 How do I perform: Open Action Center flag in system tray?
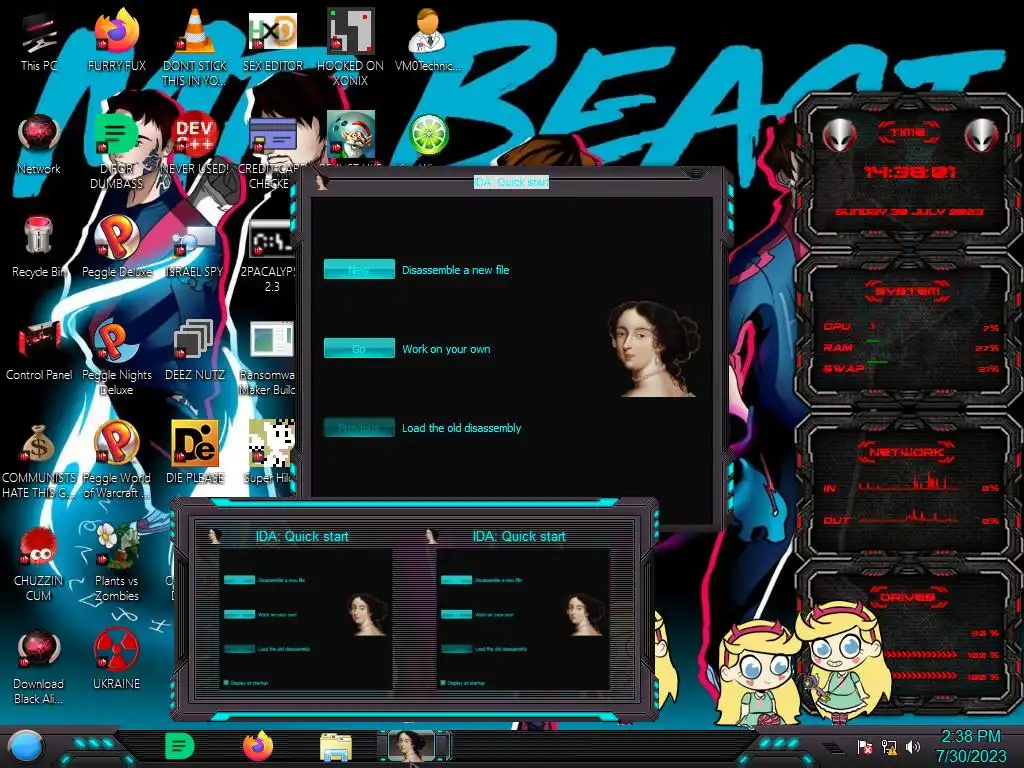865,747
